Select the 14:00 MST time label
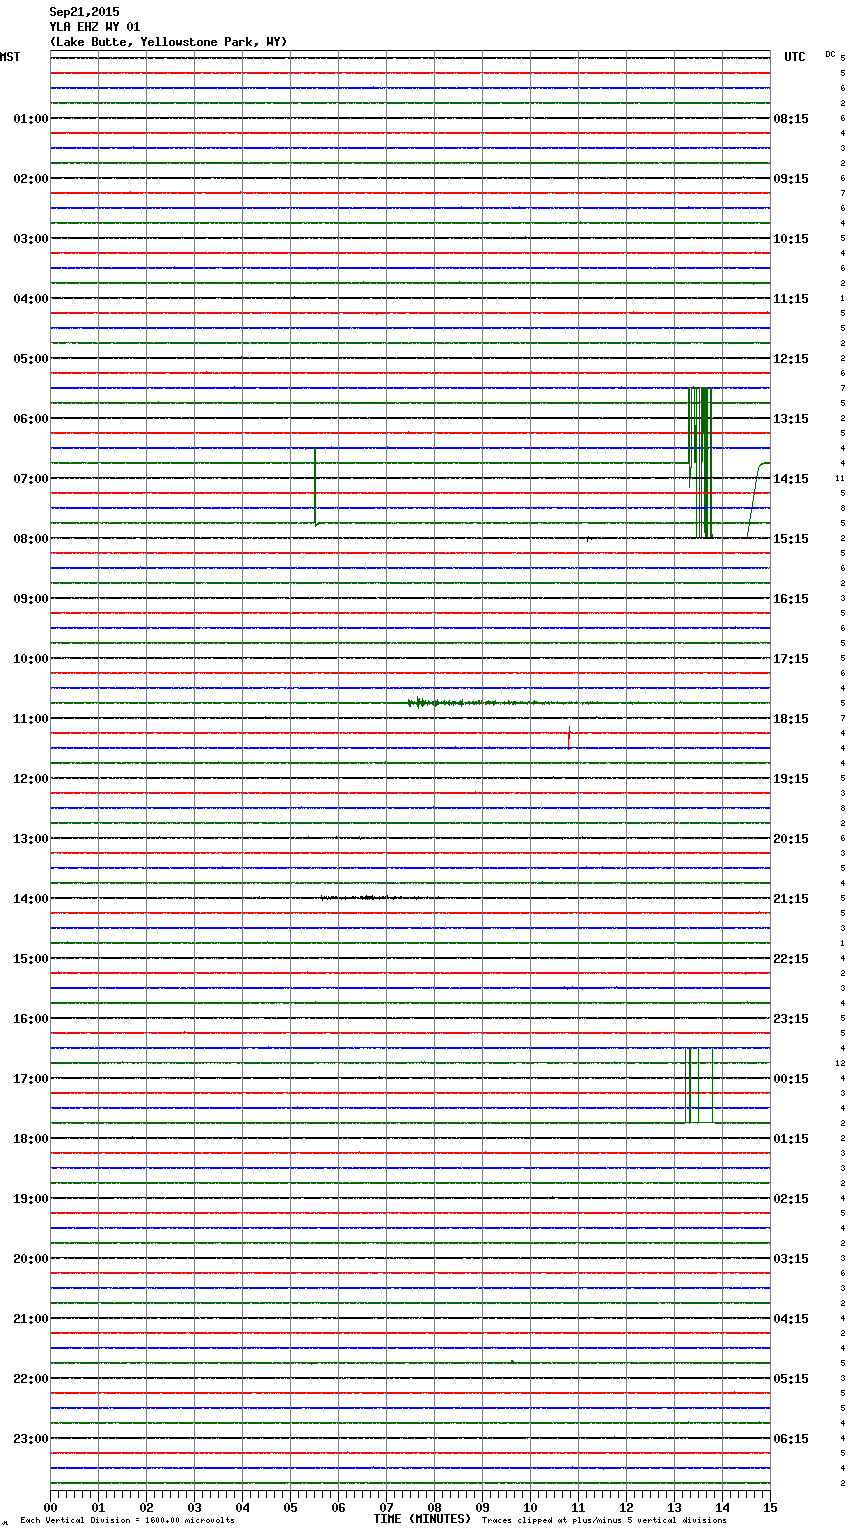850x1534 pixels. pos(31,899)
